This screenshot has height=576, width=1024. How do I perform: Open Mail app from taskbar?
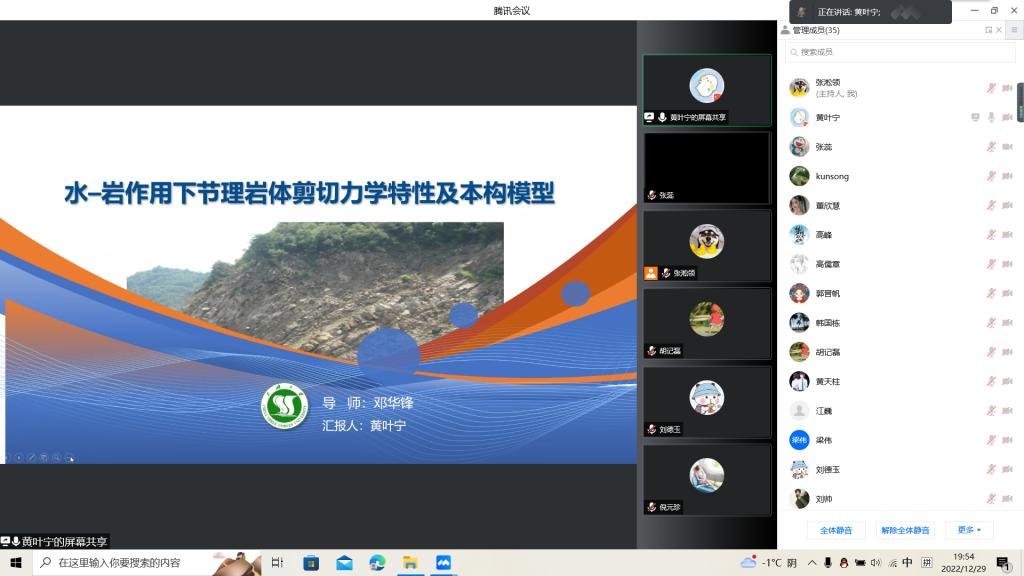tap(344, 562)
